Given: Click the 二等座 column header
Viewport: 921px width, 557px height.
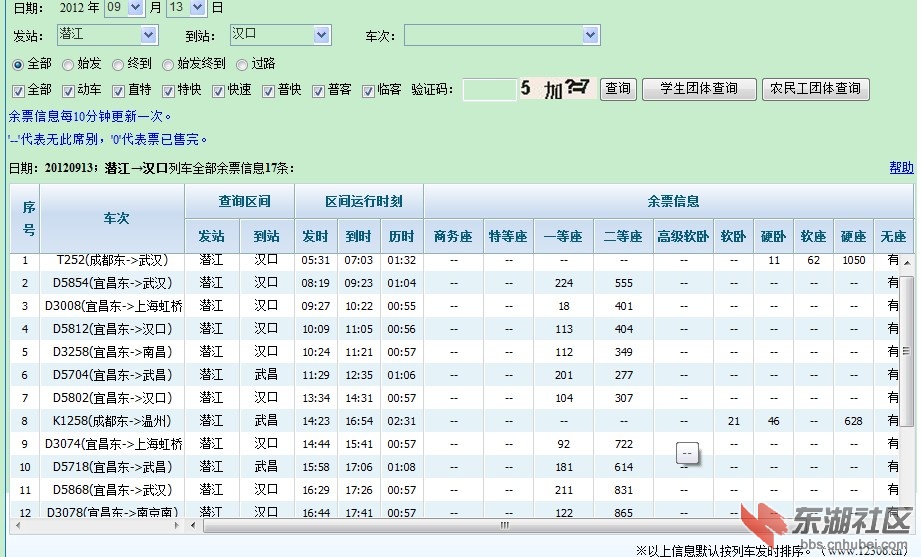Looking at the screenshot, I should [623, 236].
